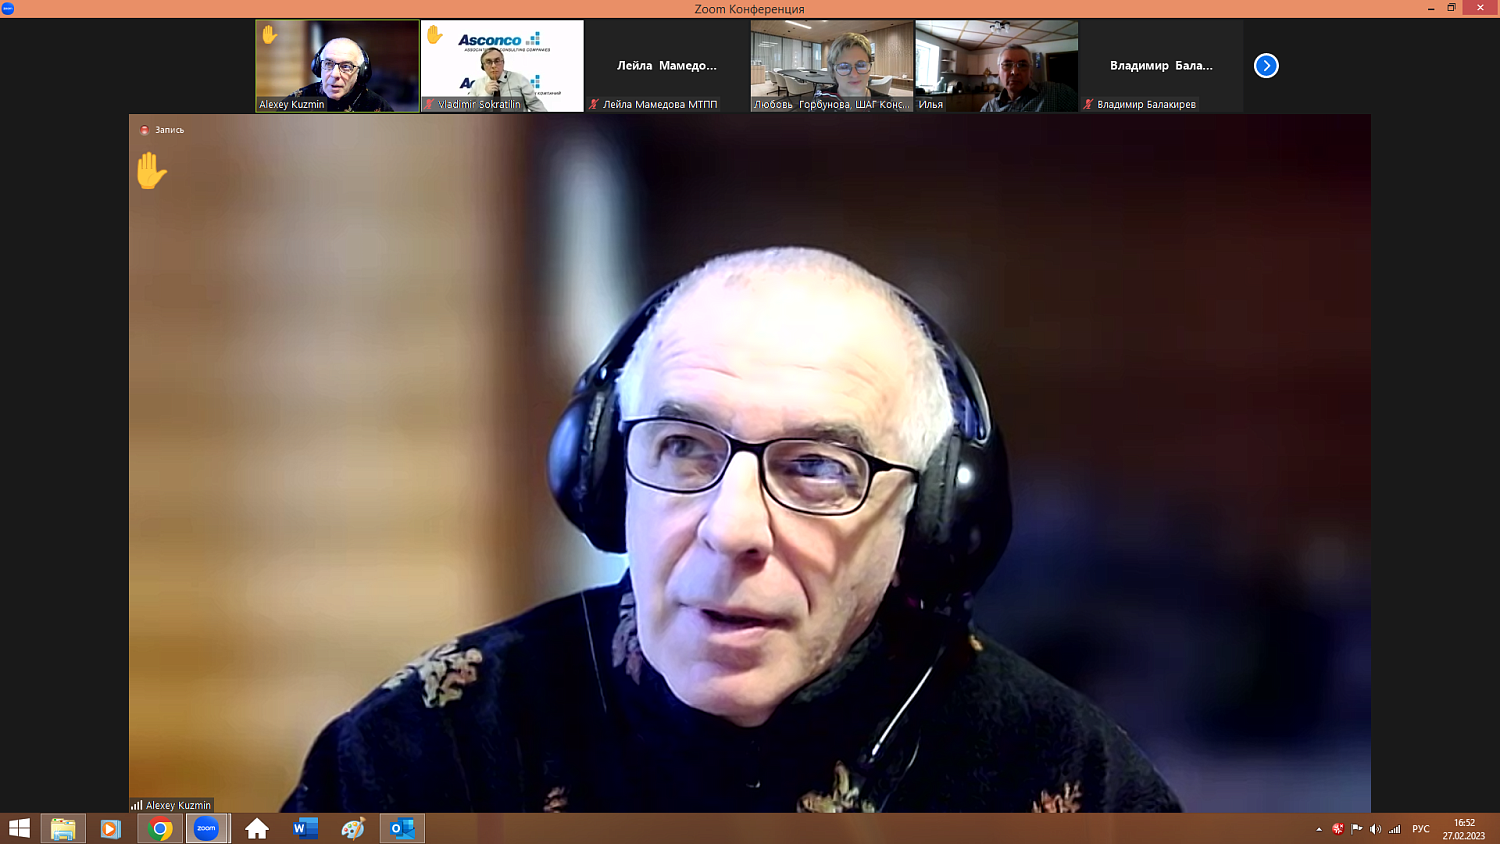Open the Paint palette taskbar icon

(x=353, y=829)
